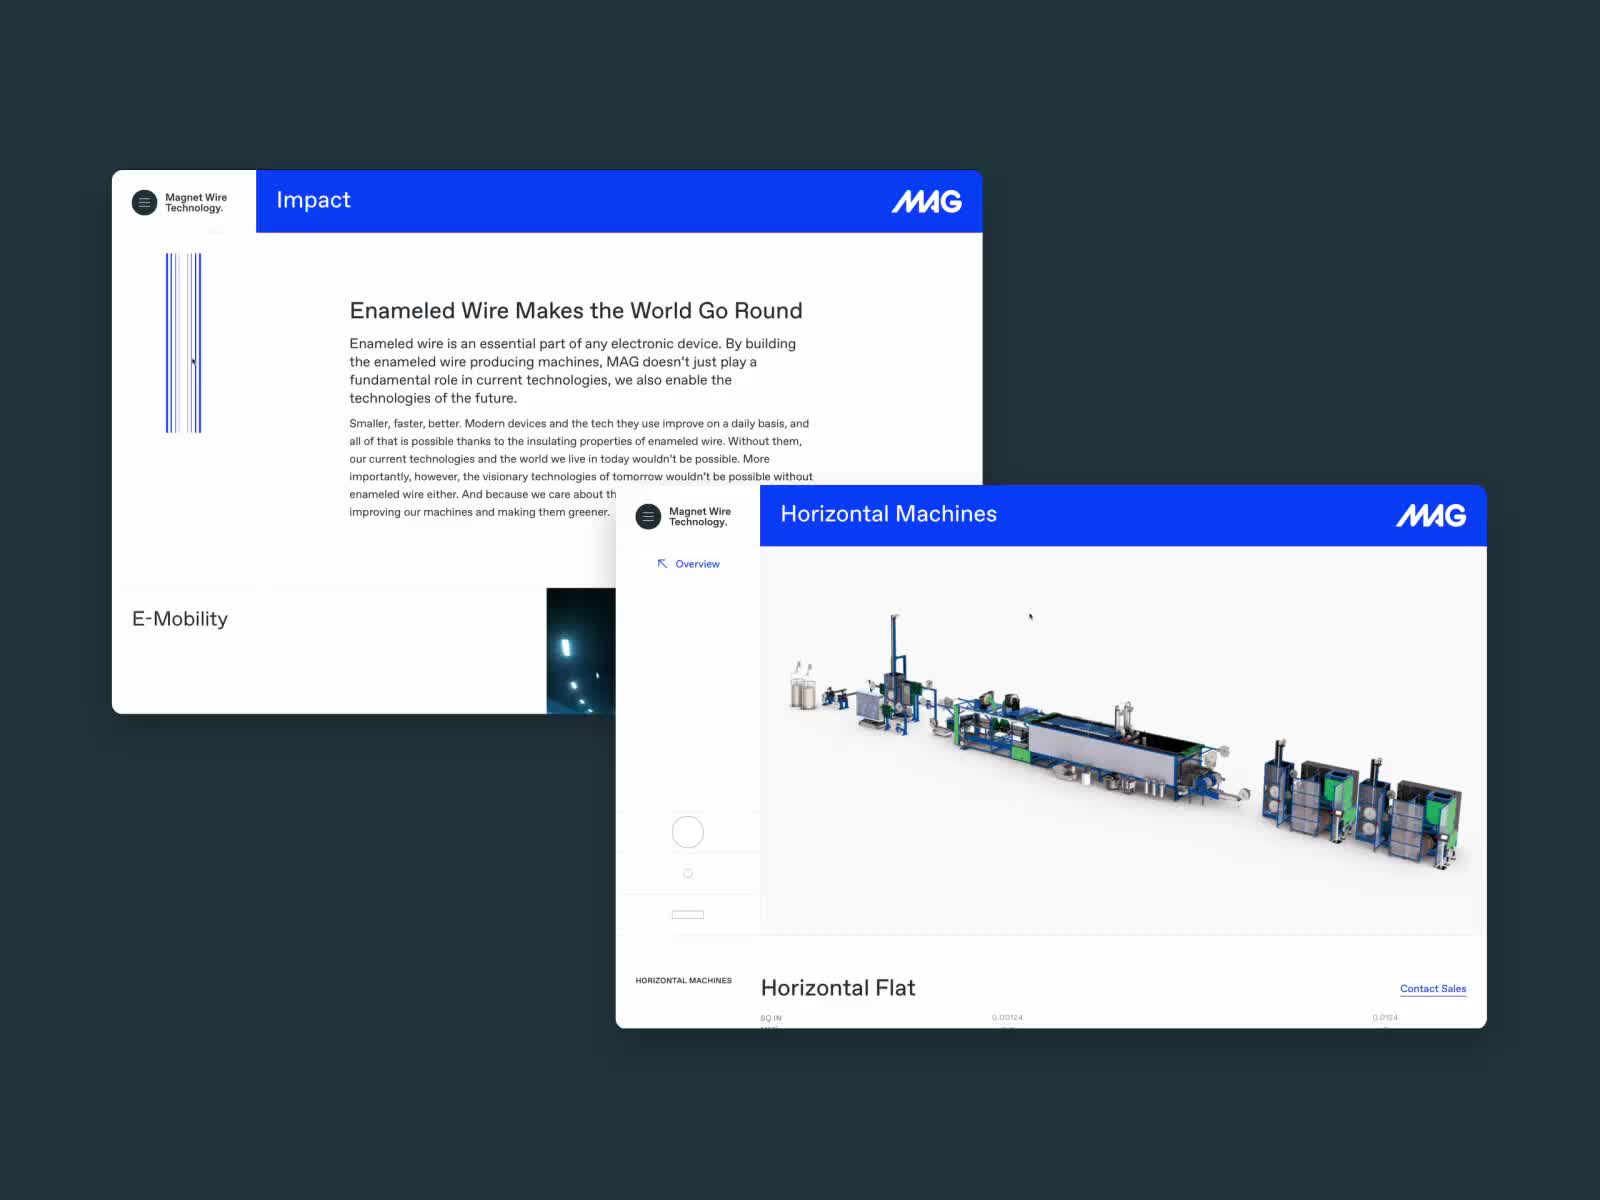
Task: Click the MAG logo in the Impact header
Action: [x=928, y=201]
